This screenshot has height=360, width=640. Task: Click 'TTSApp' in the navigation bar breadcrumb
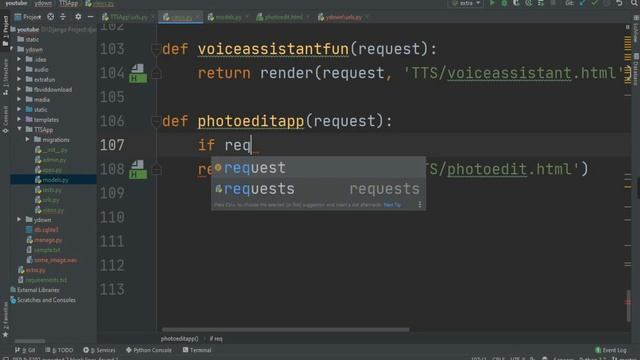pyautogui.click(x=68, y=3)
